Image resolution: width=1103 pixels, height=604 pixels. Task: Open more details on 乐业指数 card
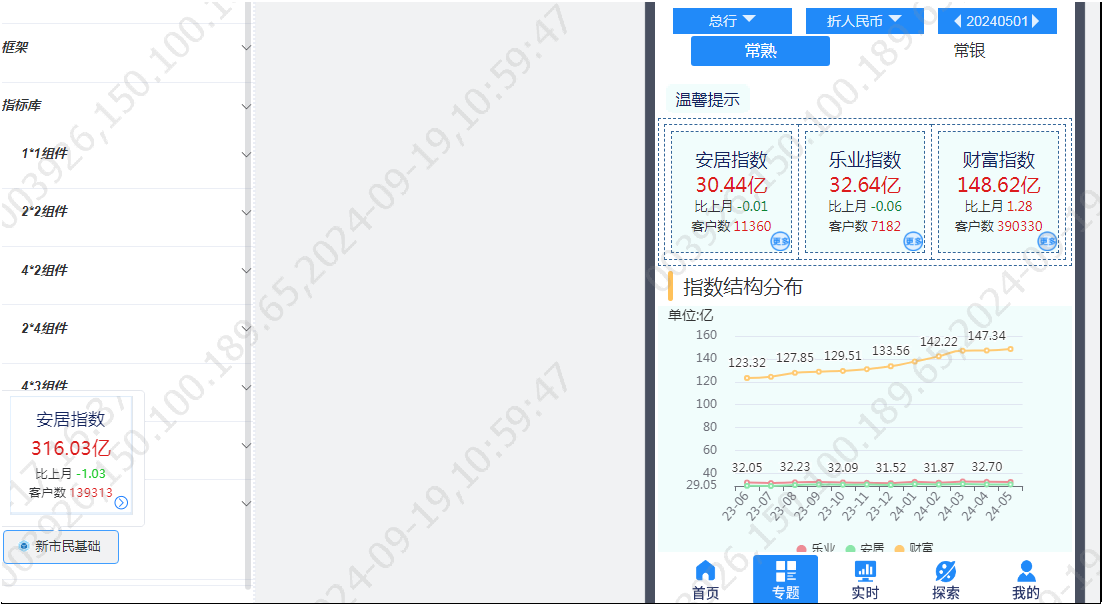914,241
